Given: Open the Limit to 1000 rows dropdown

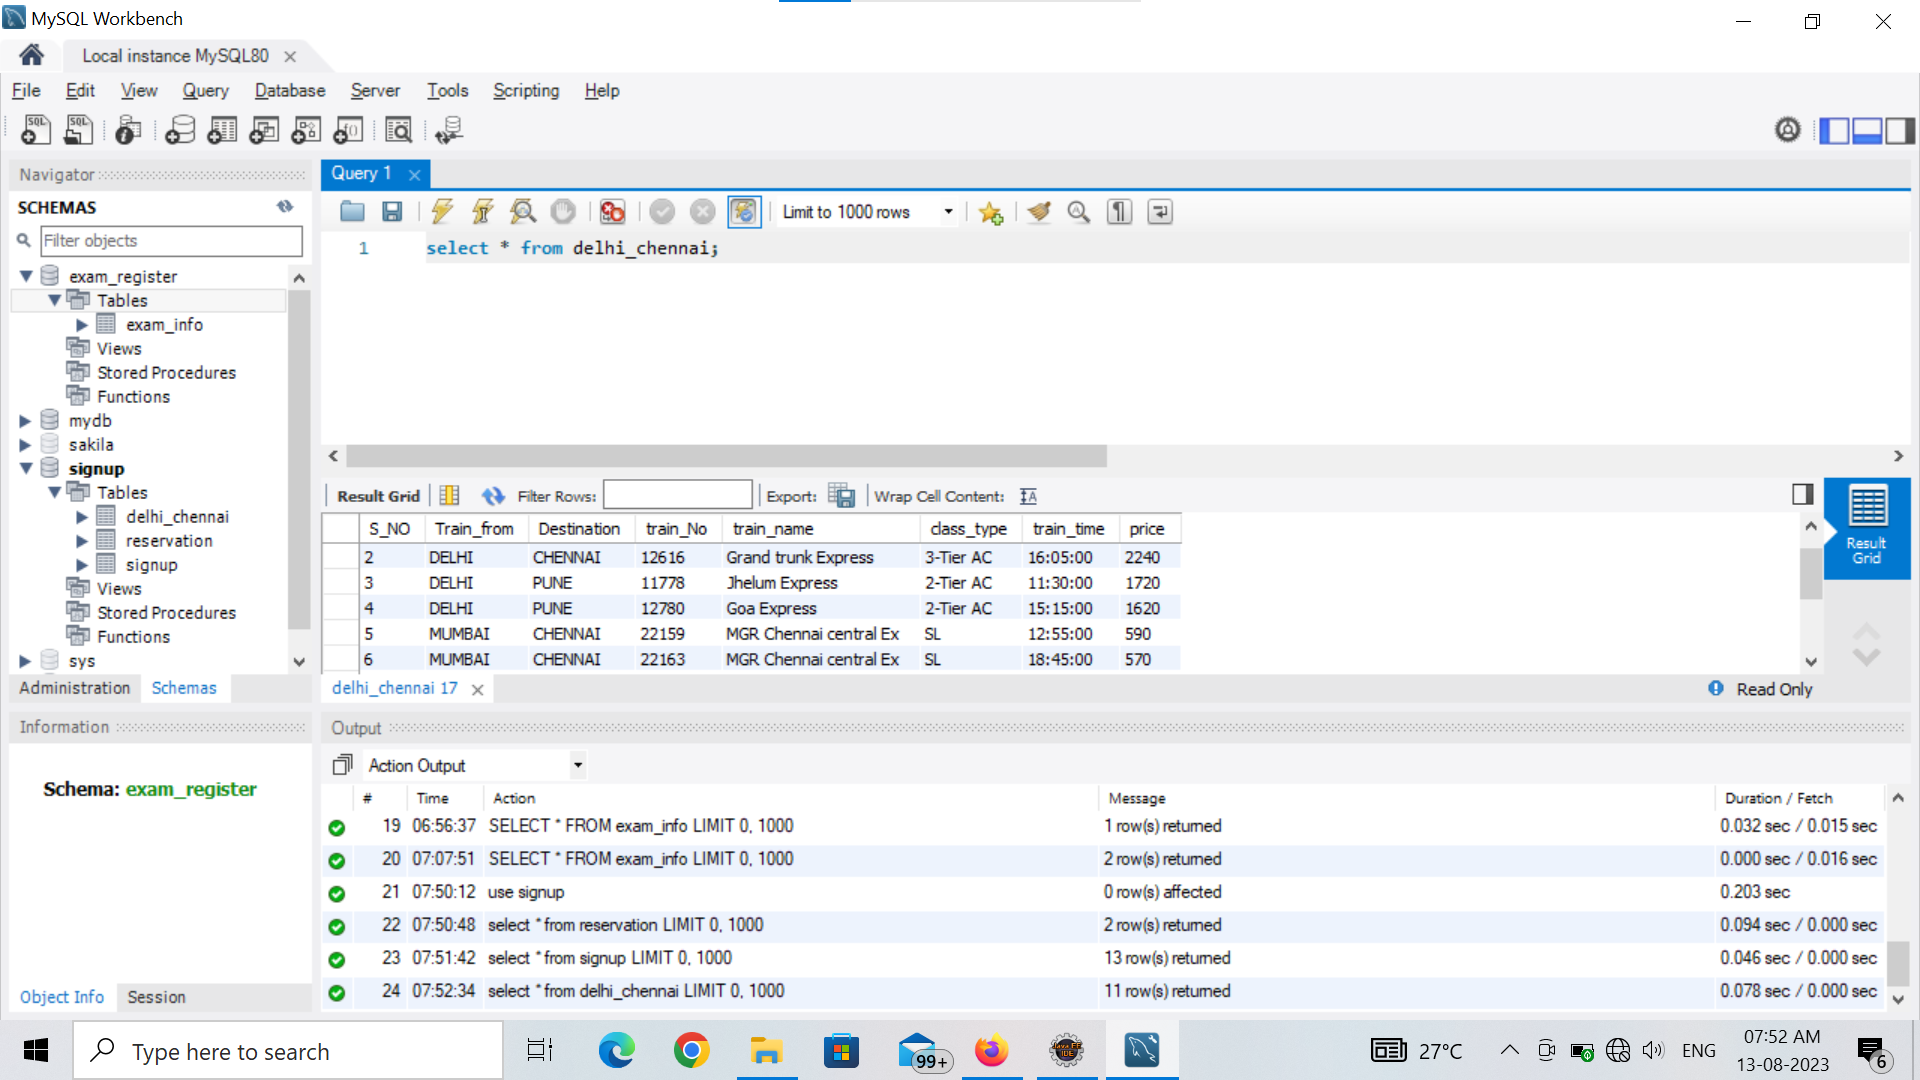Looking at the screenshot, I should pos(947,211).
